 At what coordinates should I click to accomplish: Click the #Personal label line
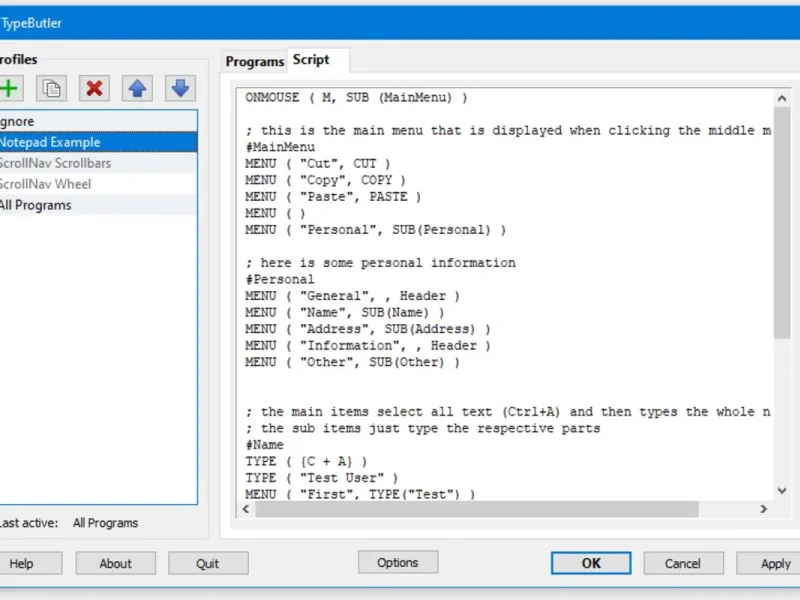[x=280, y=280]
